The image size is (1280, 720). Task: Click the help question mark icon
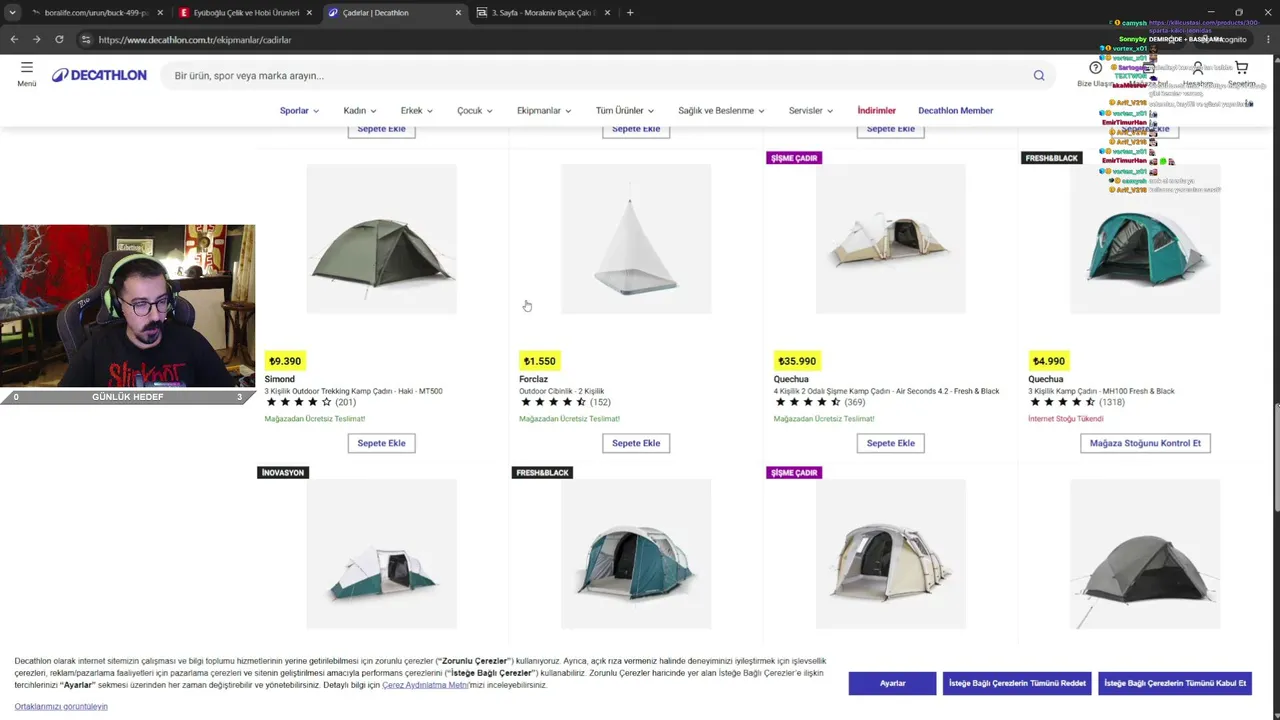[1096, 68]
